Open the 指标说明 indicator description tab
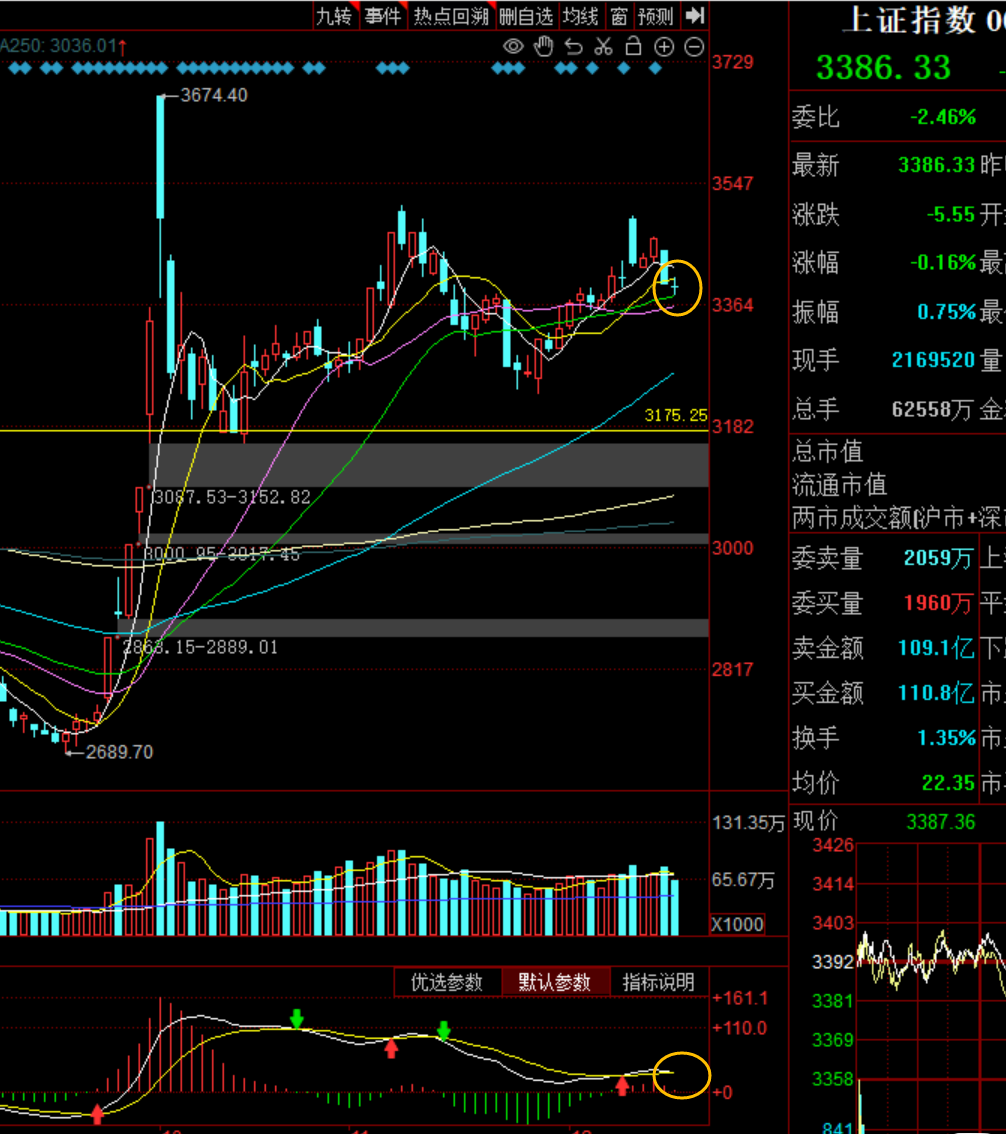1006x1134 pixels. (x=659, y=982)
